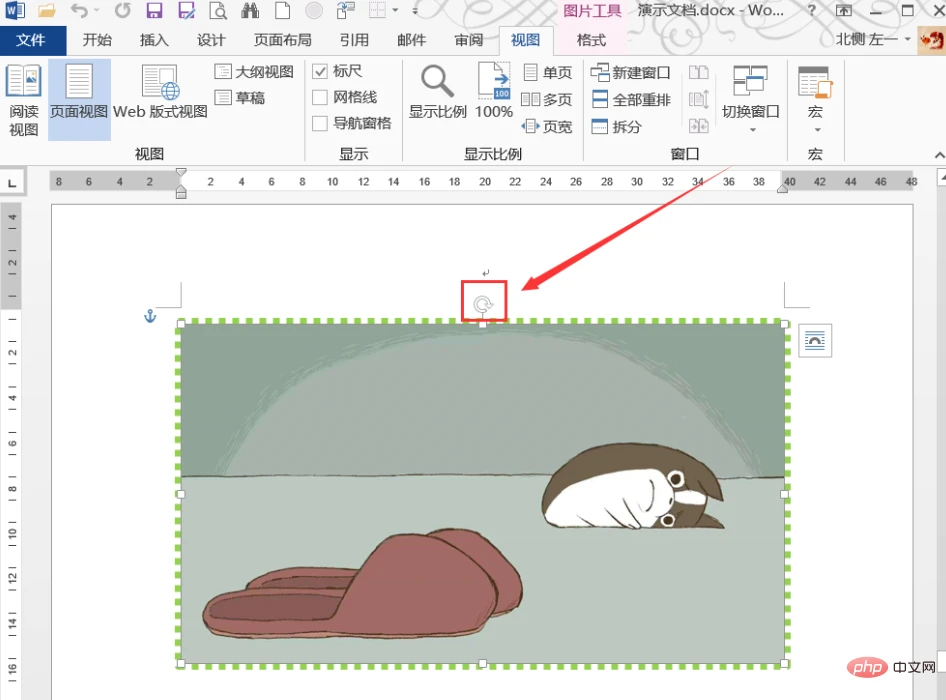The image size is (946, 700).
Task: Enable Gridlines 网格线 checkbox
Action: [320, 97]
